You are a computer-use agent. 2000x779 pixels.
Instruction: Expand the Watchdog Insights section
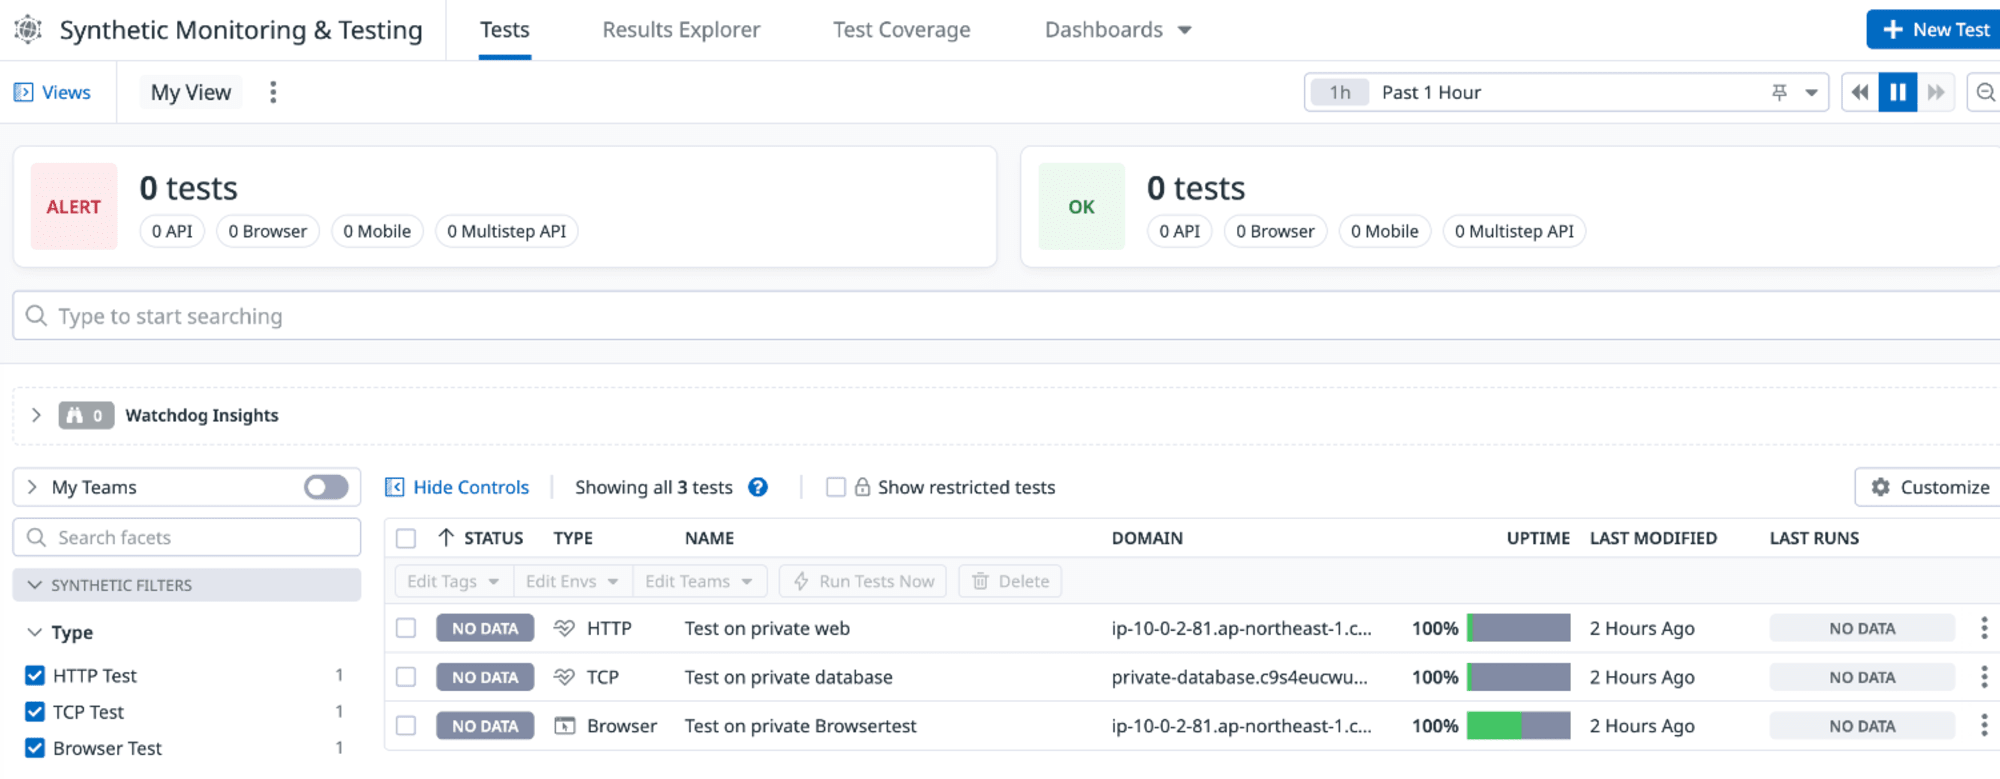(36, 415)
